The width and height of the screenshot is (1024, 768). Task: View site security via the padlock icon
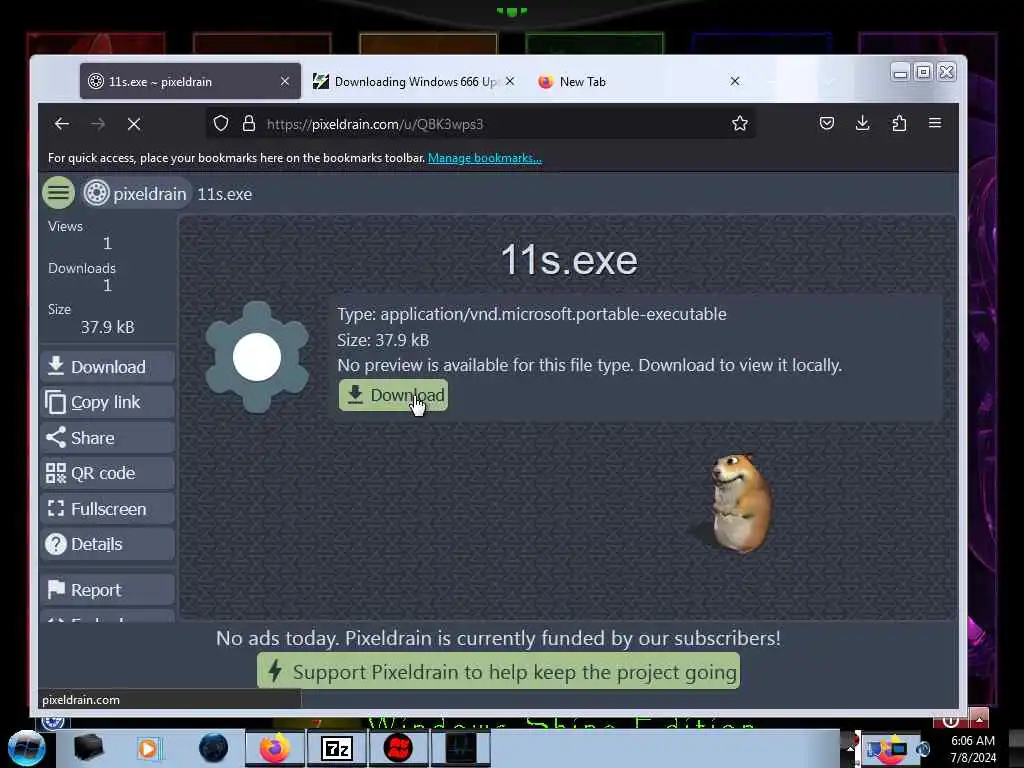point(249,123)
